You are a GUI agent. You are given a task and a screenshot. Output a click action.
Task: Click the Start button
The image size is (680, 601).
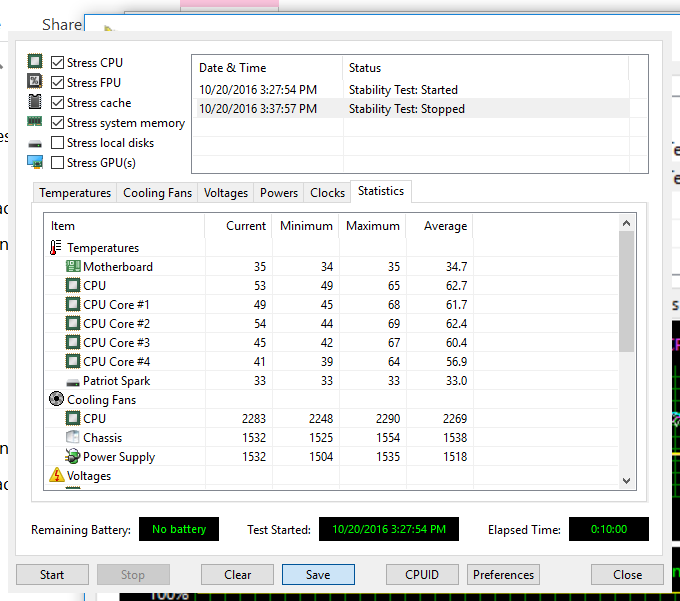52,575
